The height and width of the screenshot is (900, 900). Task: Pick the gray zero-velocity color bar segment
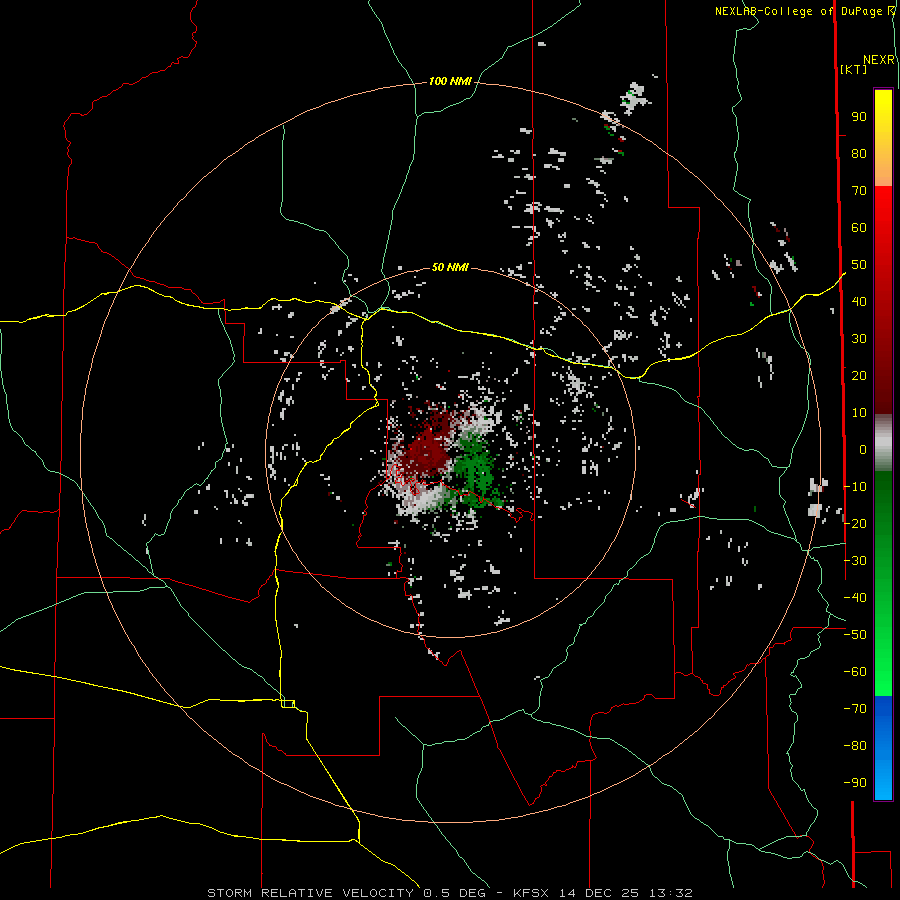883,443
